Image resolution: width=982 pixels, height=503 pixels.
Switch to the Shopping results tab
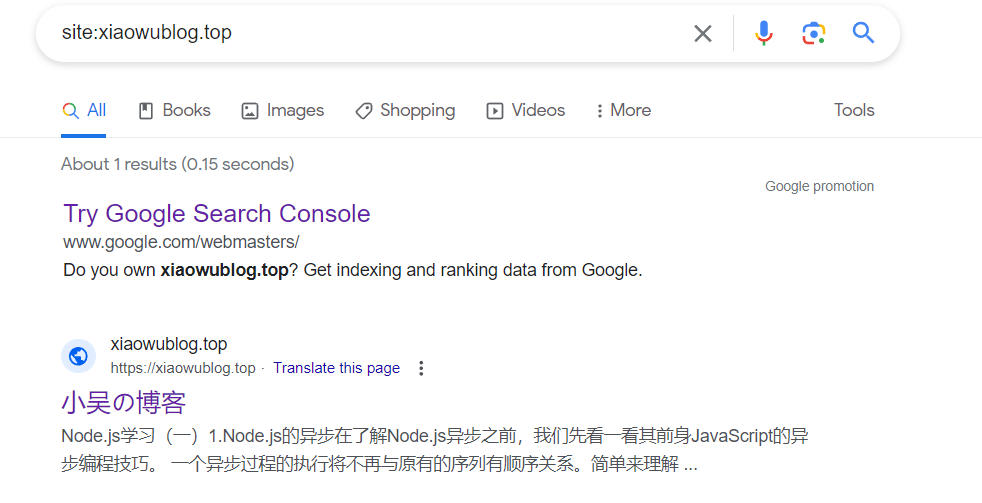(405, 111)
